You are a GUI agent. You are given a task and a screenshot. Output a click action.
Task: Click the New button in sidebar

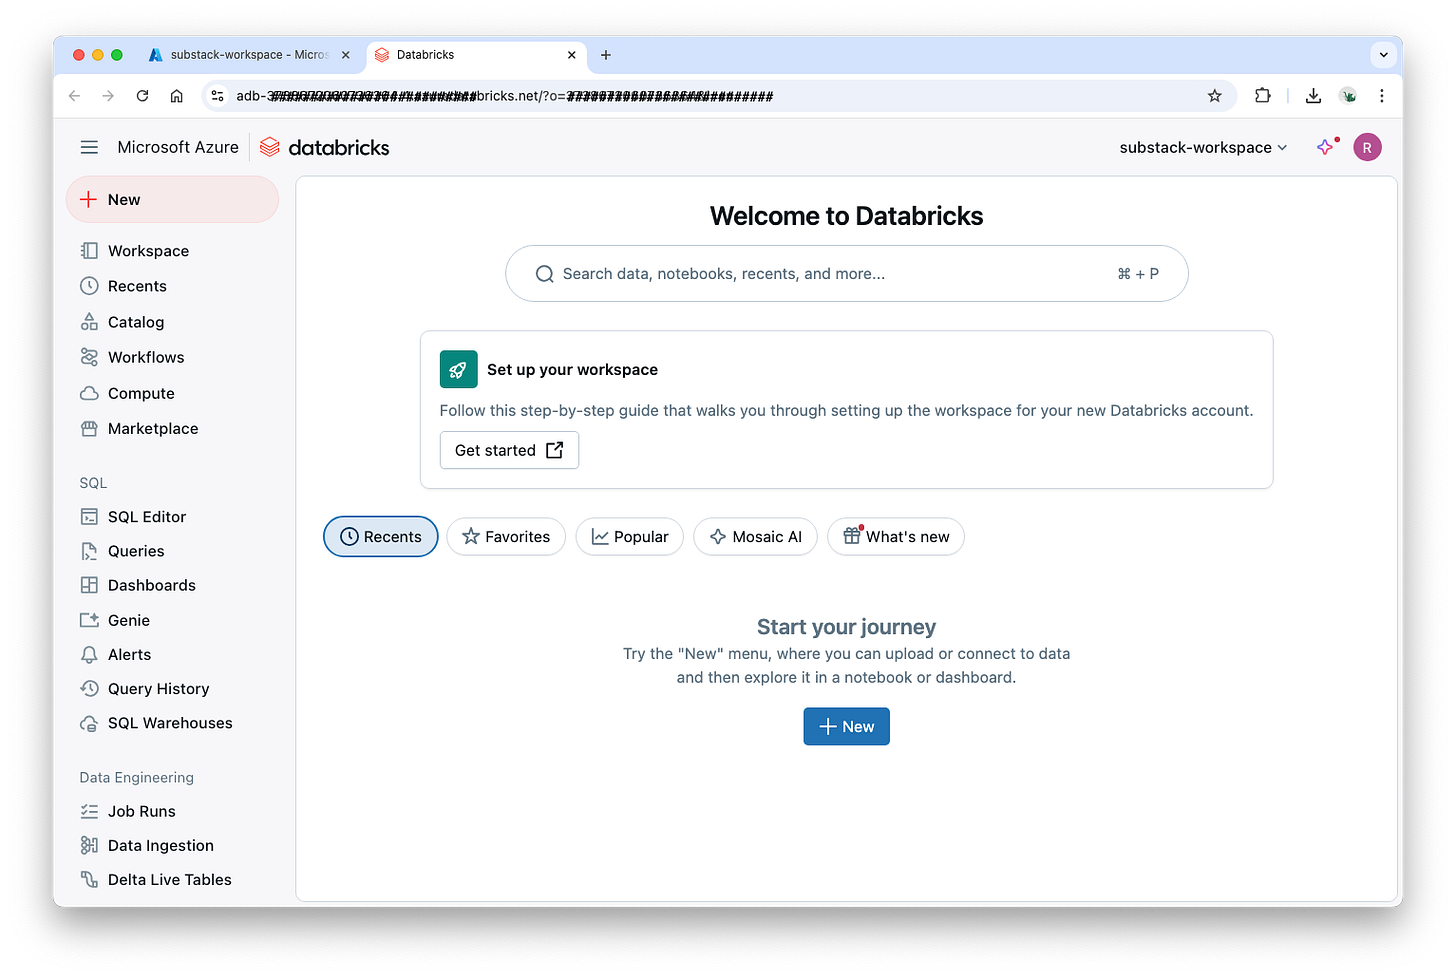(172, 199)
